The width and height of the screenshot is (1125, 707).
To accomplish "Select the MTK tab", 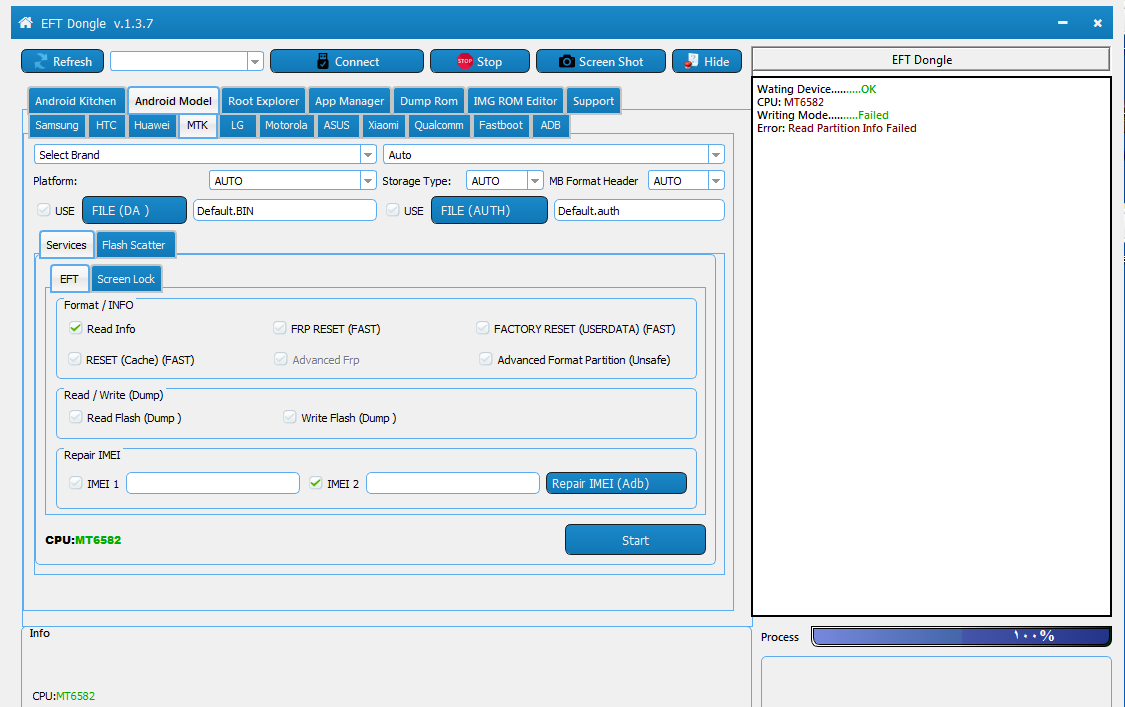I will pyautogui.click(x=197, y=125).
